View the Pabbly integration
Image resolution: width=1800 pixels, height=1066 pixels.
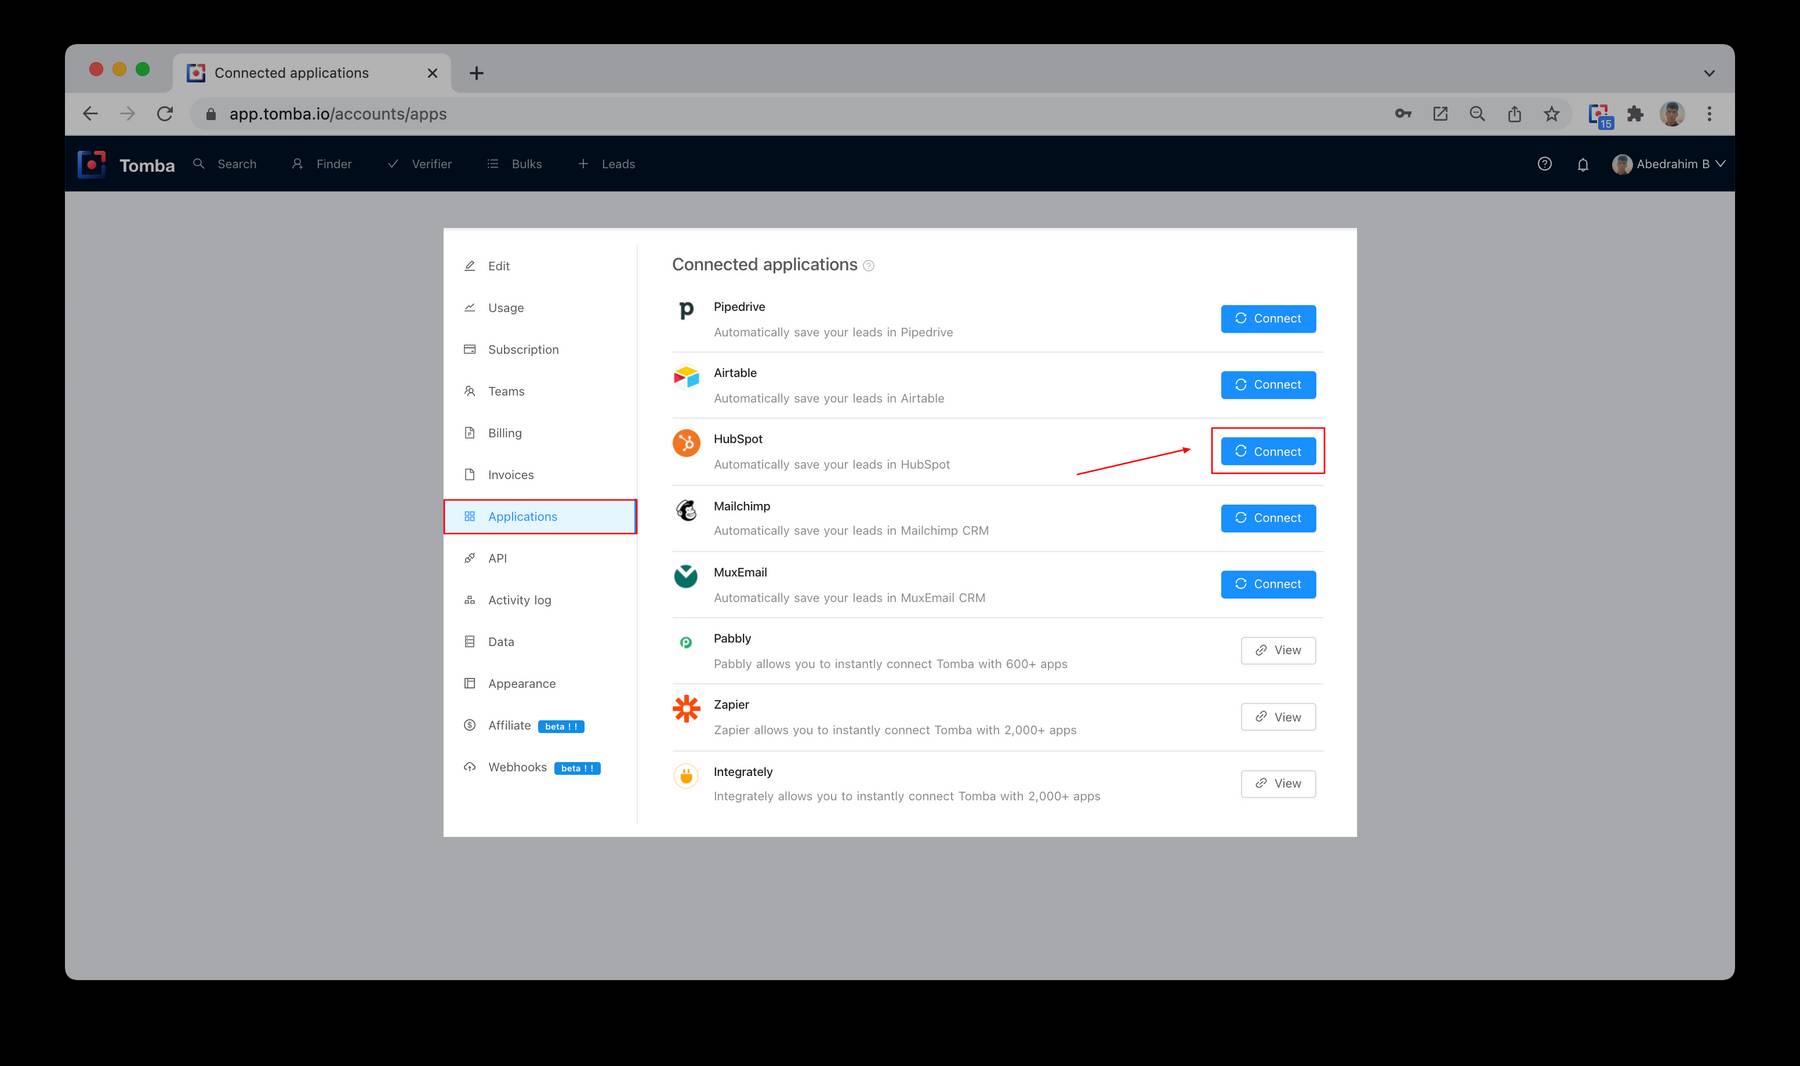[x=1278, y=651]
